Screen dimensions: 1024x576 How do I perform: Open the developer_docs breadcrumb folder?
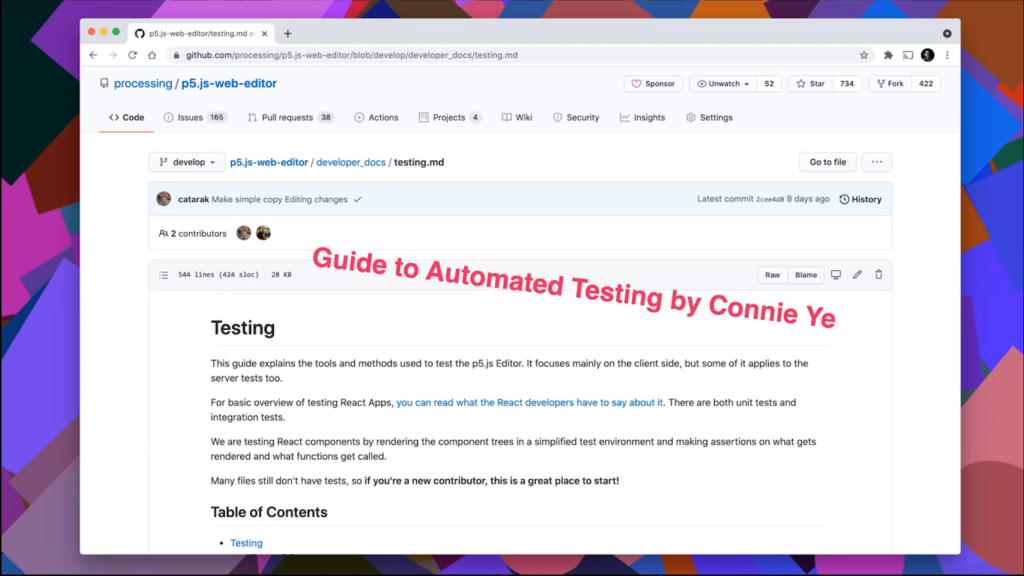click(x=351, y=162)
